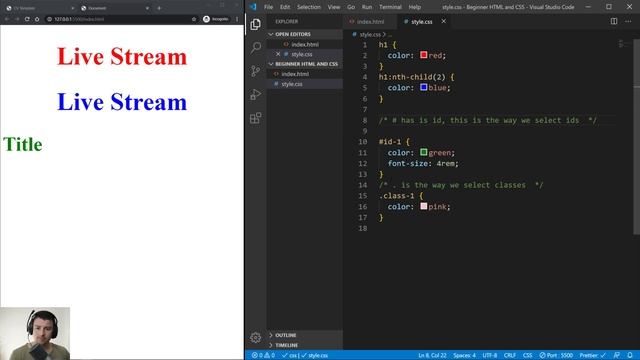Open the Extensions view
The width and height of the screenshot is (640, 360).
(x=256, y=118)
